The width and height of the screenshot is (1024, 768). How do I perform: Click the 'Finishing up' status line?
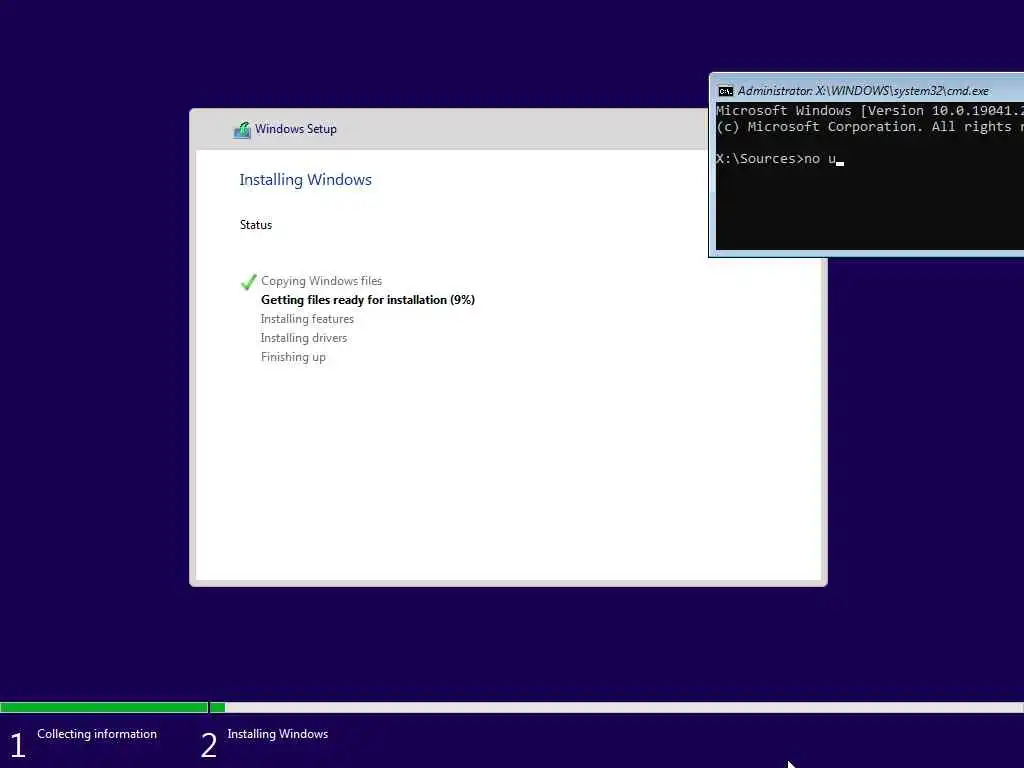pos(293,357)
